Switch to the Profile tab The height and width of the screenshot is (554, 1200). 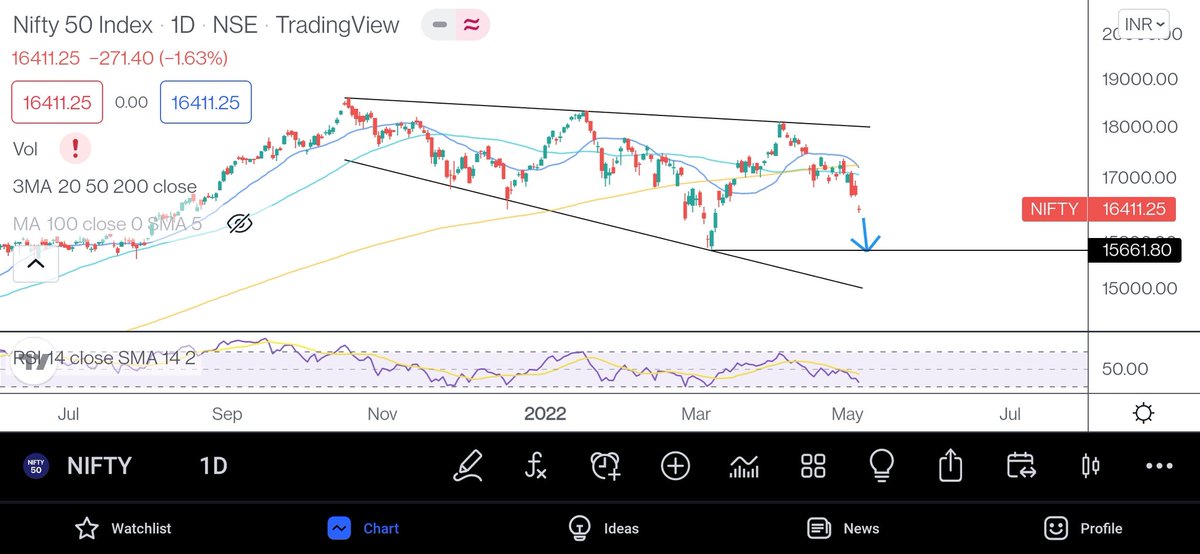pos(1083,528)
